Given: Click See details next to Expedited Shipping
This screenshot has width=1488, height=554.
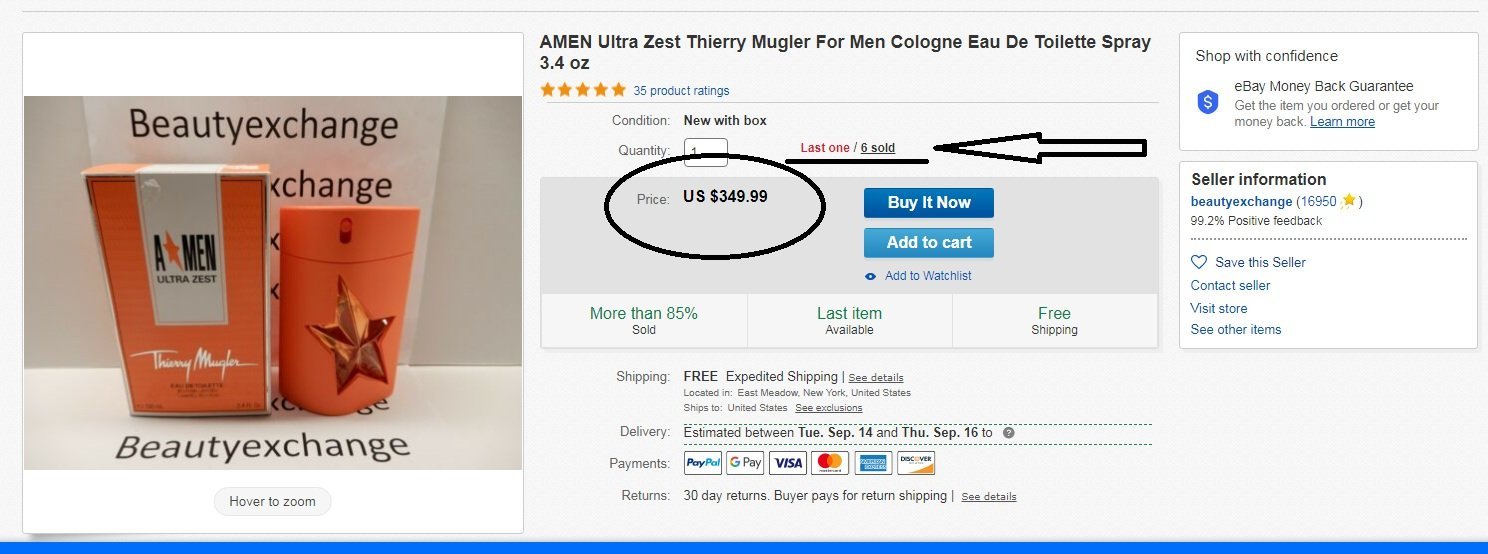Looking at the screenshot, I should pyautogui.click(x=875, y=378).
